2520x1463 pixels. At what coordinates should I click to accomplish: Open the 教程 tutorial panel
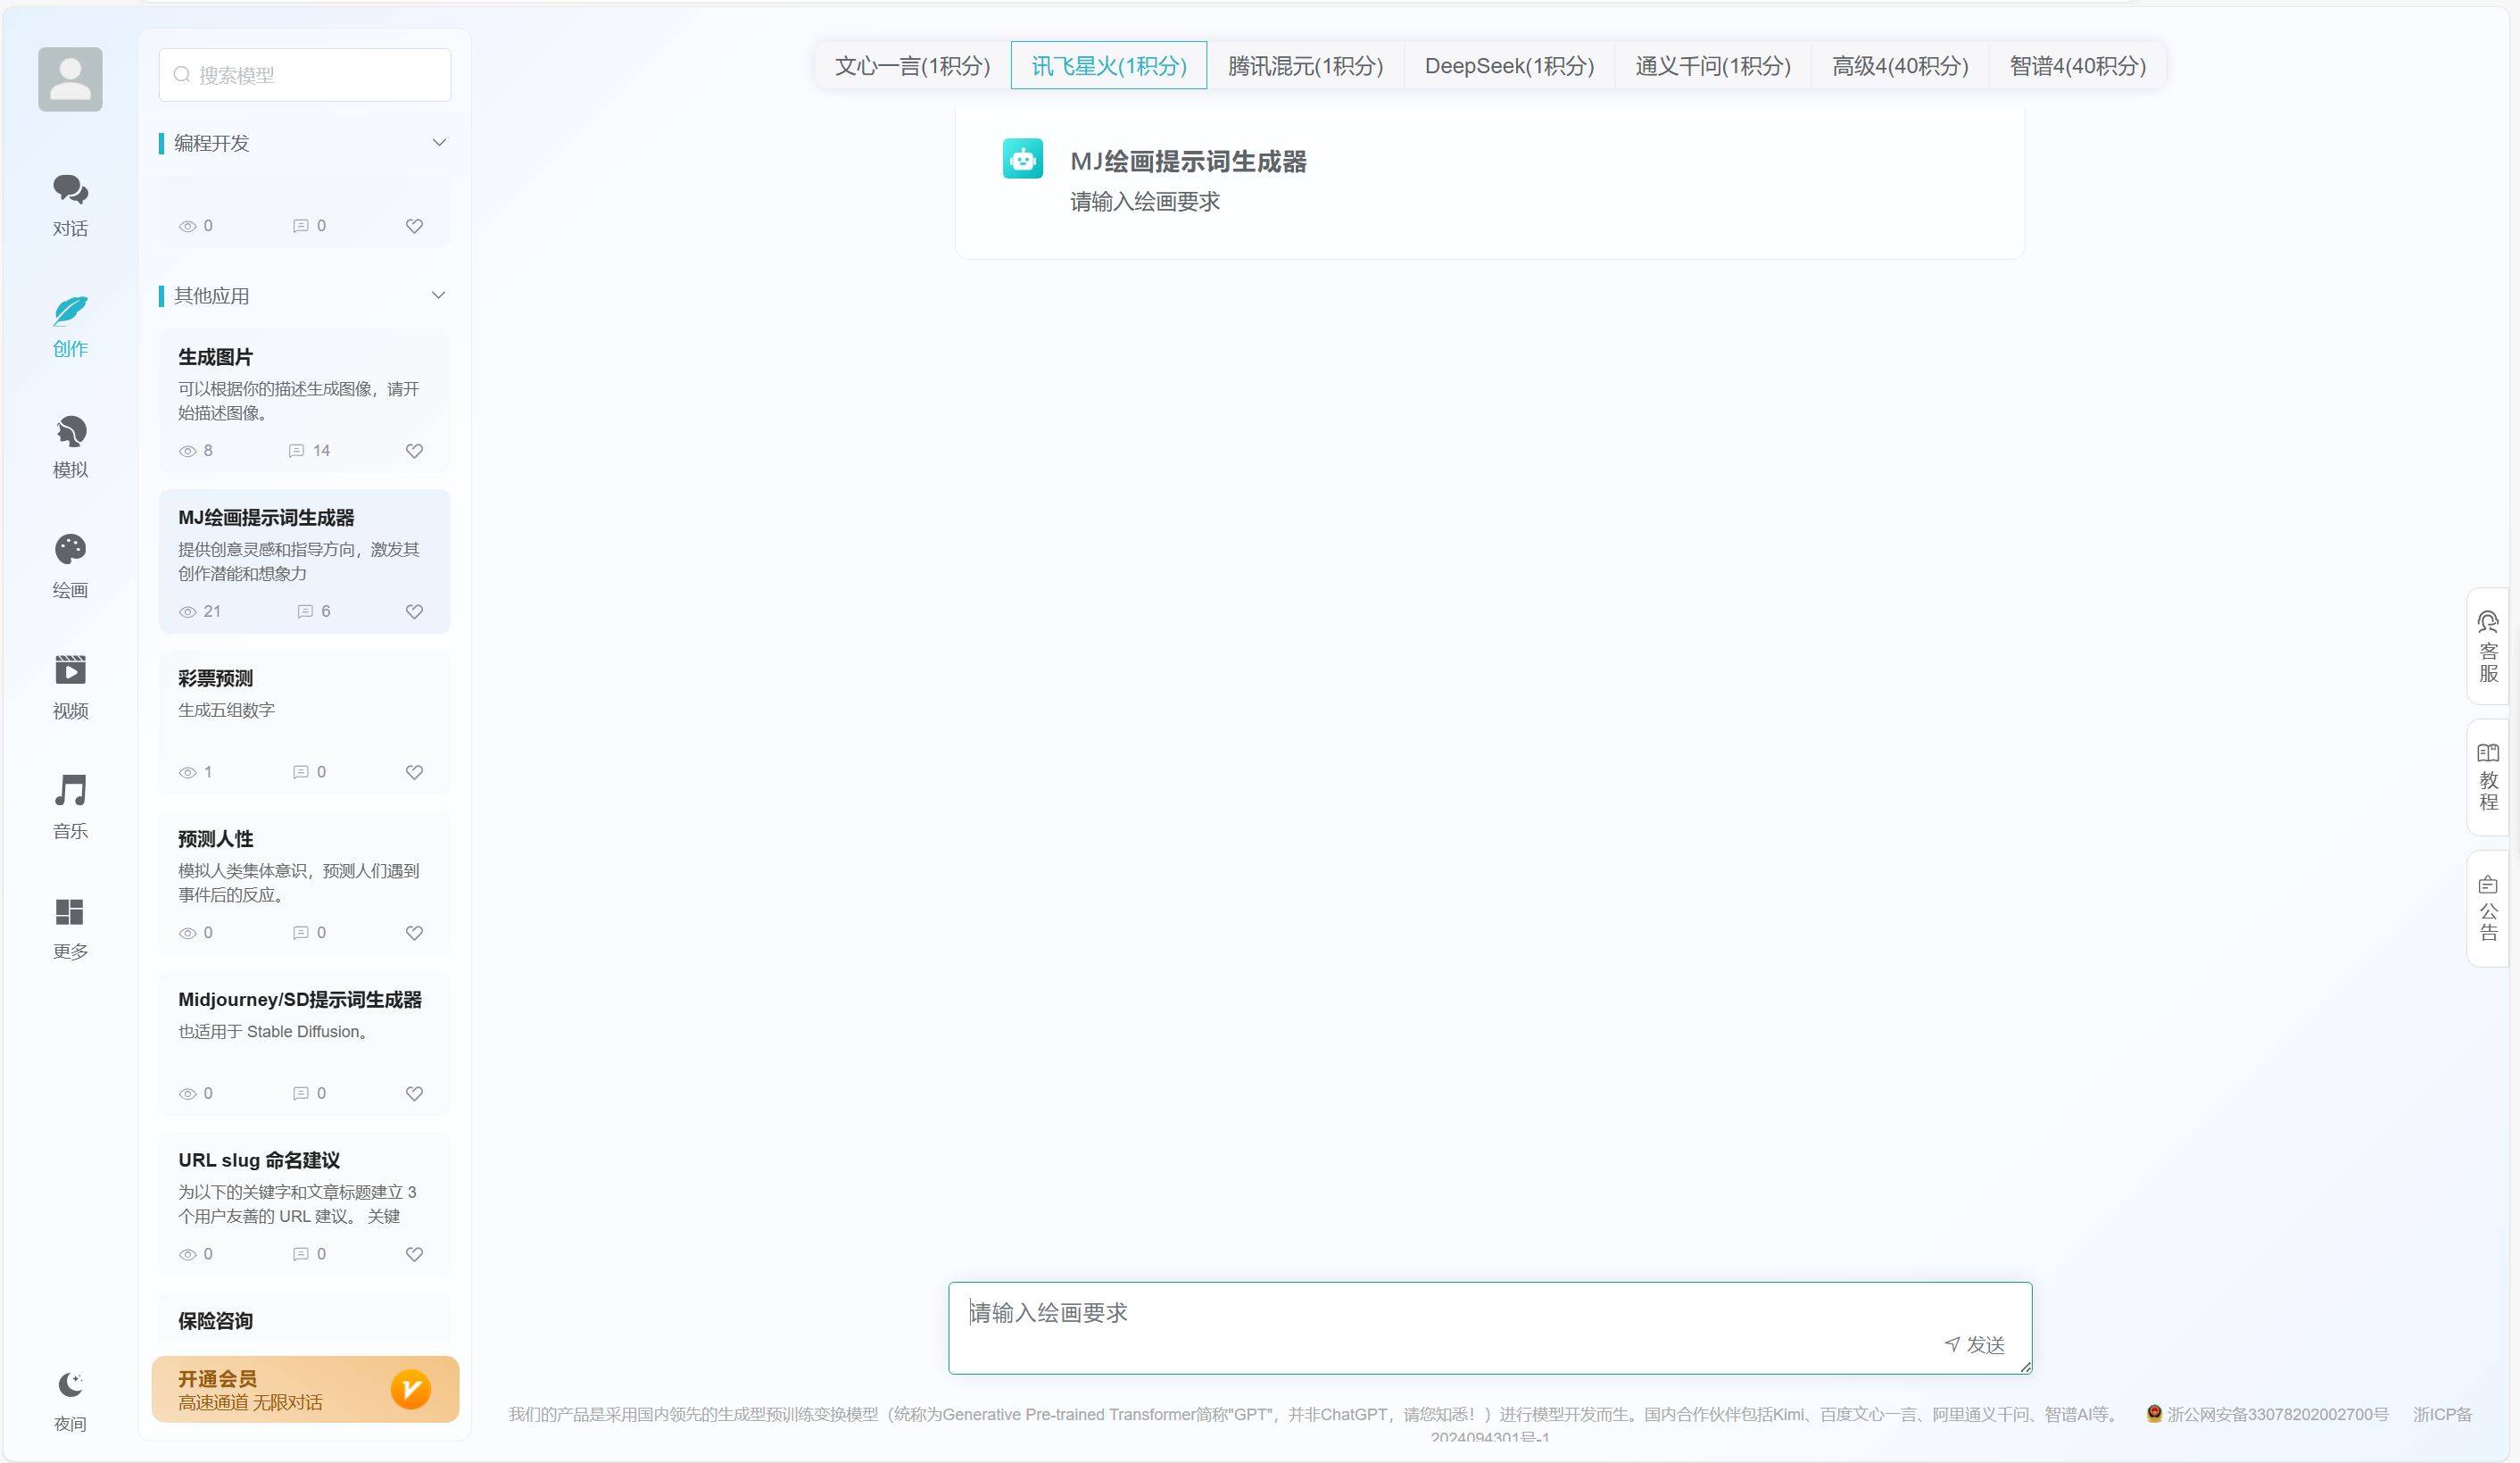tap(2488, 777)
